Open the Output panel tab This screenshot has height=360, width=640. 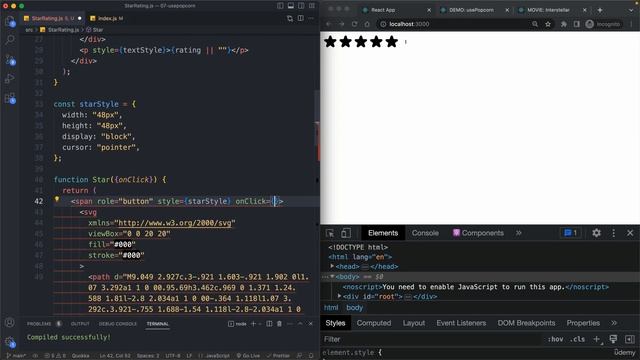[80, 324]
